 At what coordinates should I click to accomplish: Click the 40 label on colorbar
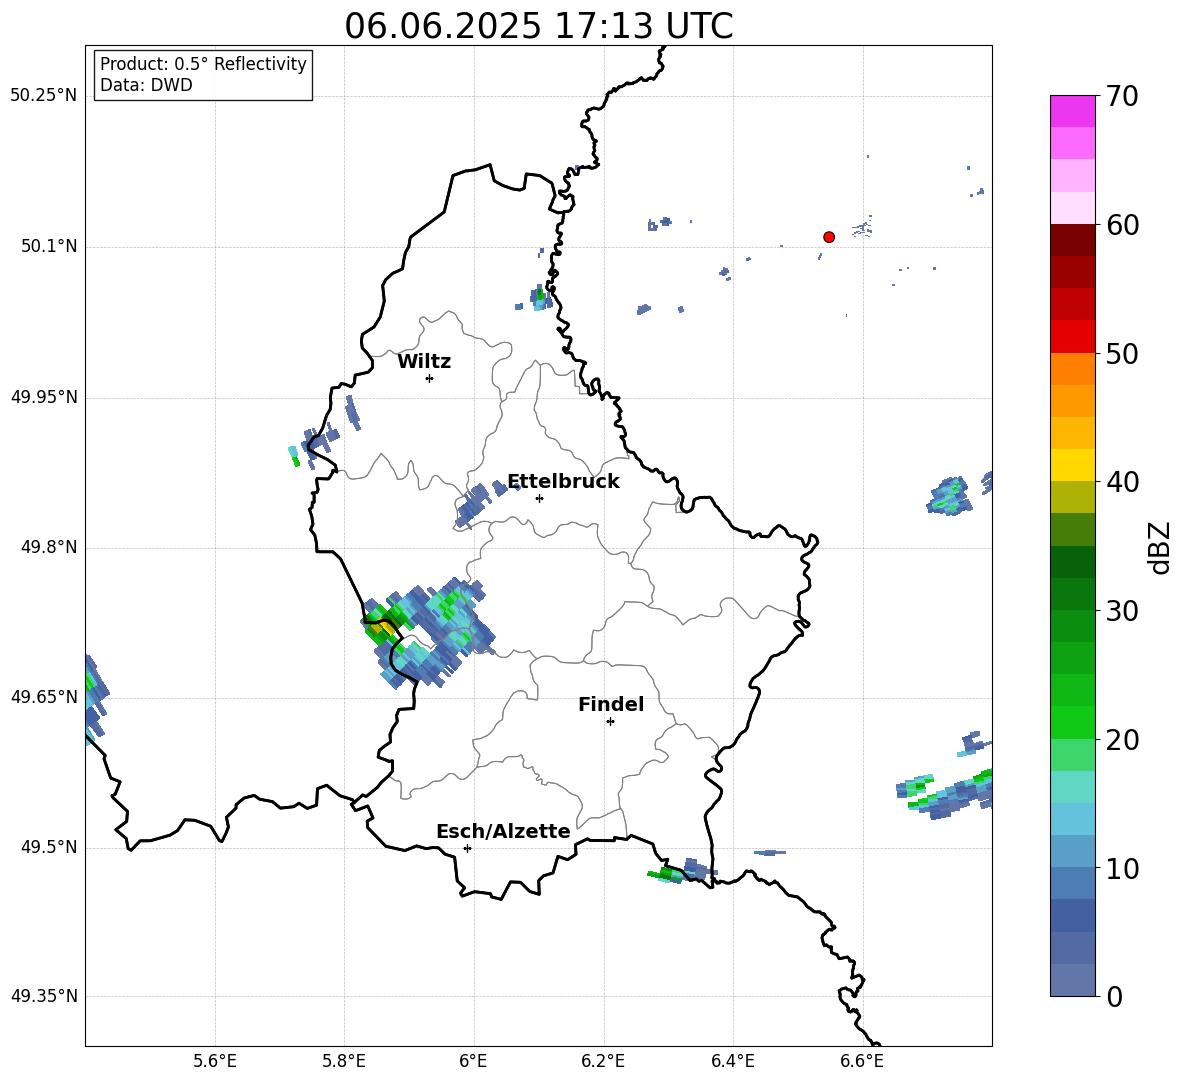[1122, 482]
